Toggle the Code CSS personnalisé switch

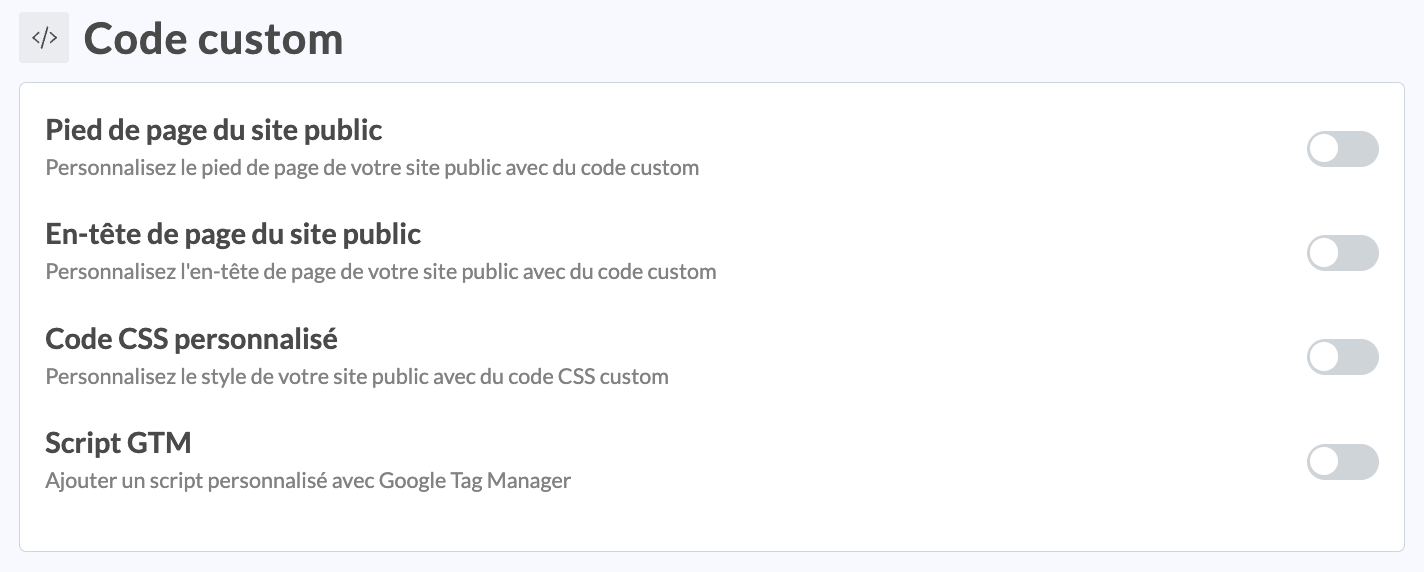[1342, 357]
